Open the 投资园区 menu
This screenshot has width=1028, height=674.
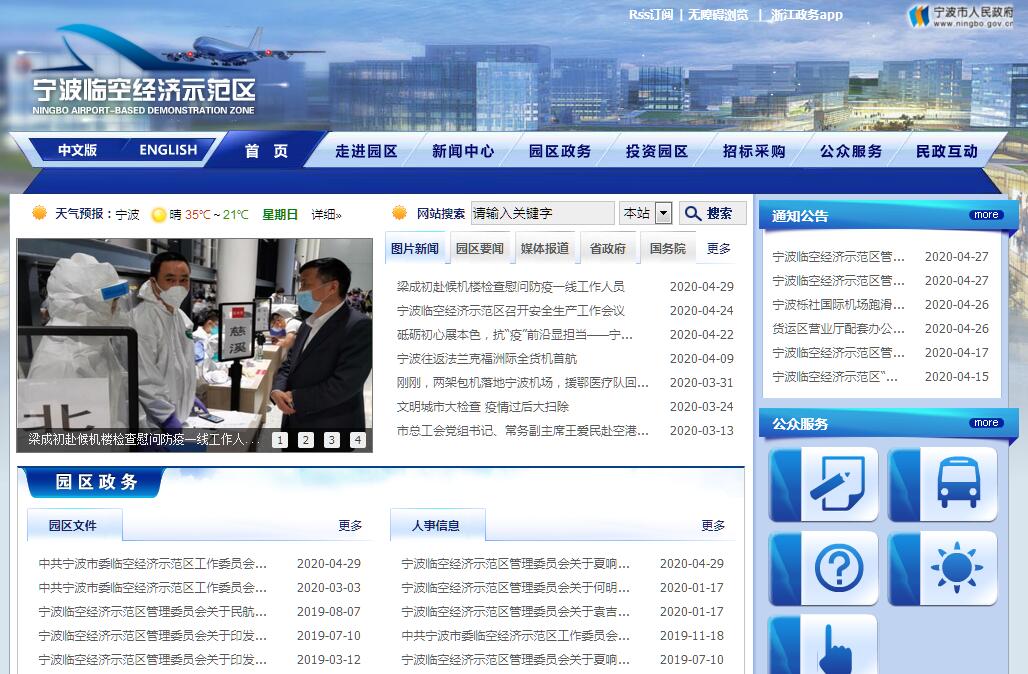(x=657, y=151)
